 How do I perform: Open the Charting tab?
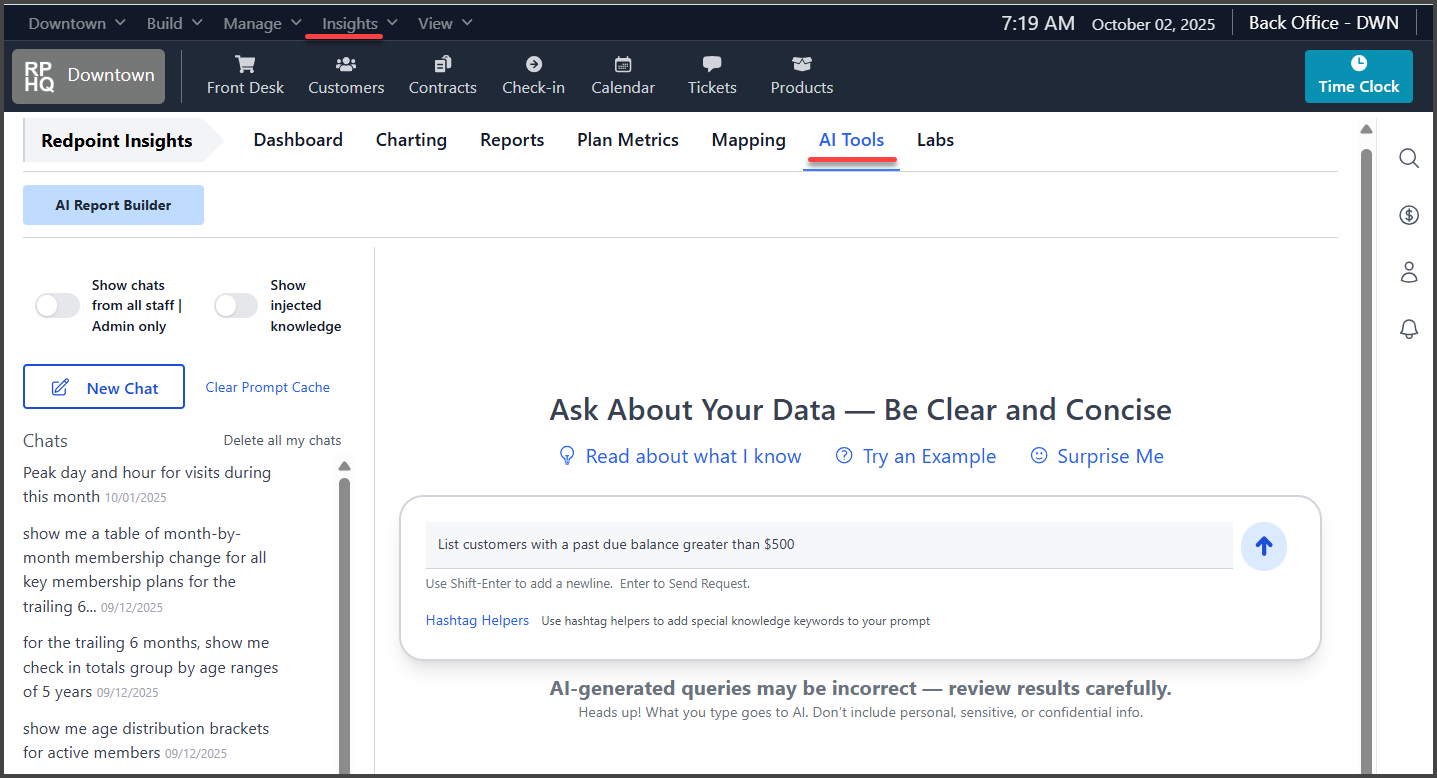(411, 139)
